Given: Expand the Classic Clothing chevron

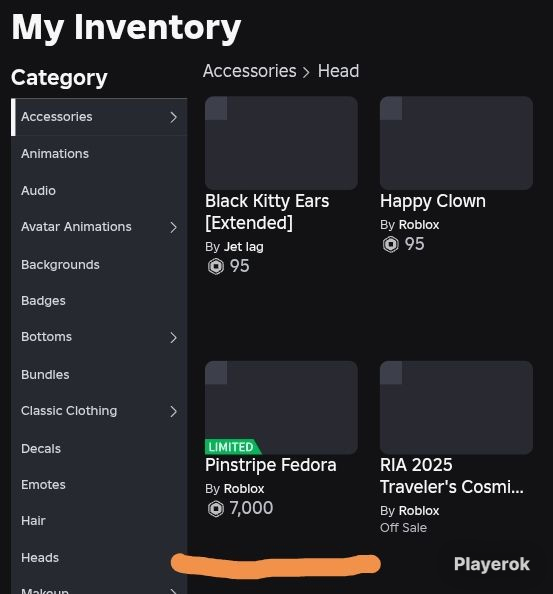Looking at the screenshot, I should 173,411.
